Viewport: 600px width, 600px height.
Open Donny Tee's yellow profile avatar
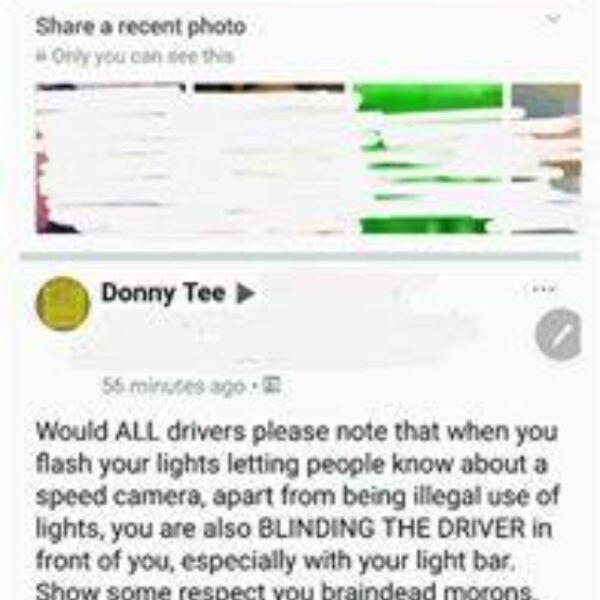click(x=63, y=303)
